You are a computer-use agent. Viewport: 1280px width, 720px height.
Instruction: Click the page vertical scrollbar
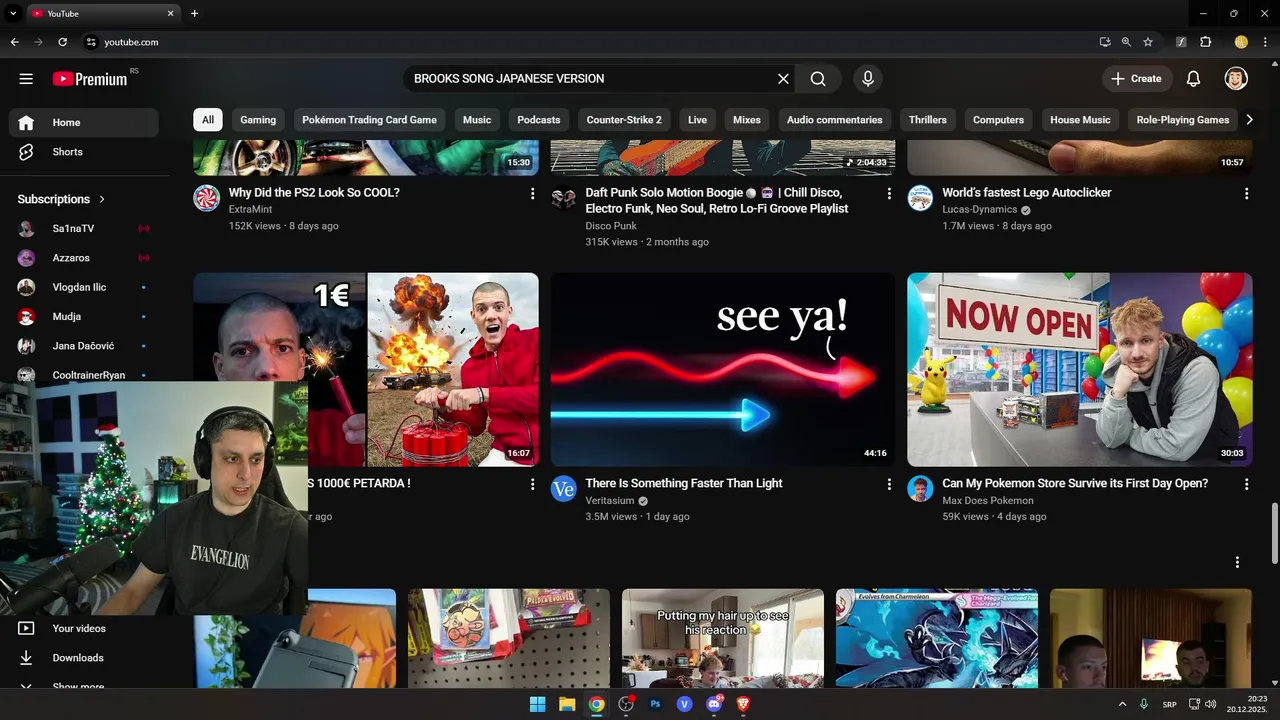pos(1274,534)
